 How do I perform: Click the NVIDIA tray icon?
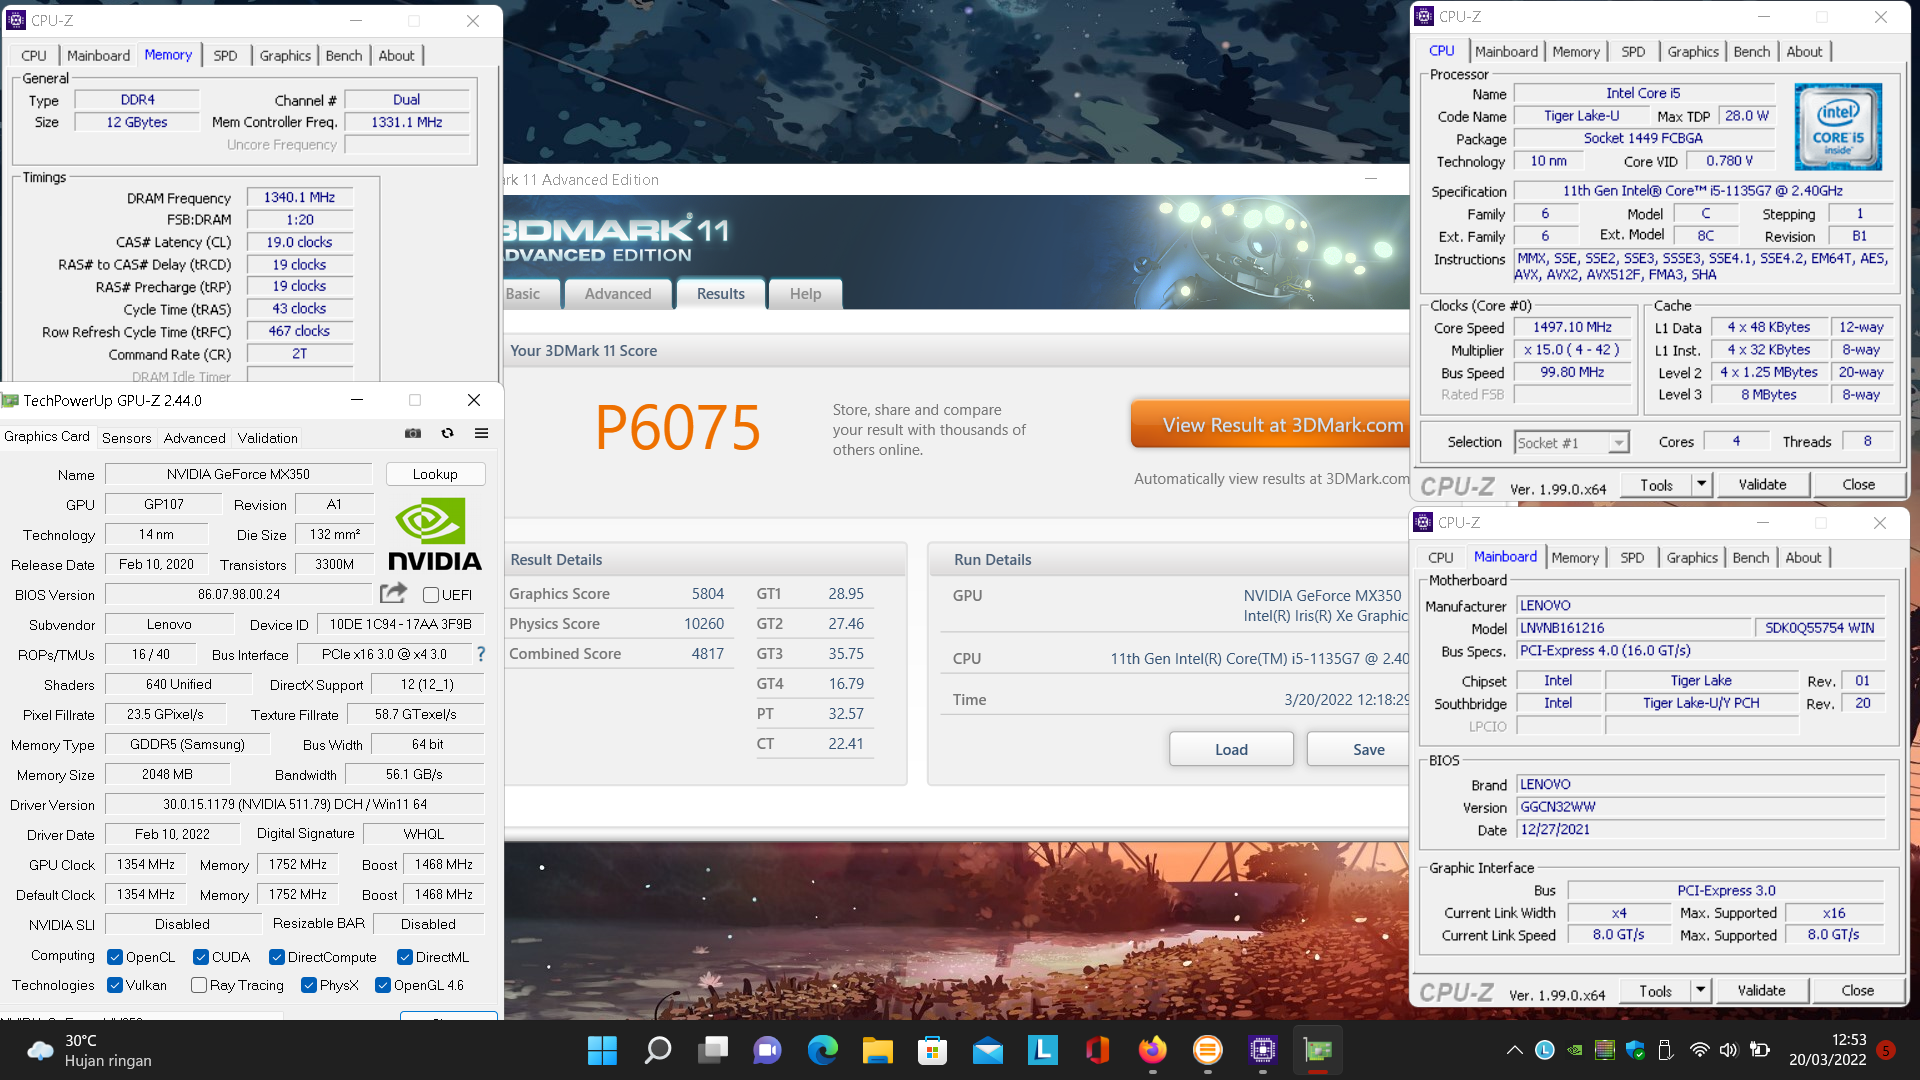pos(1575,1050)
